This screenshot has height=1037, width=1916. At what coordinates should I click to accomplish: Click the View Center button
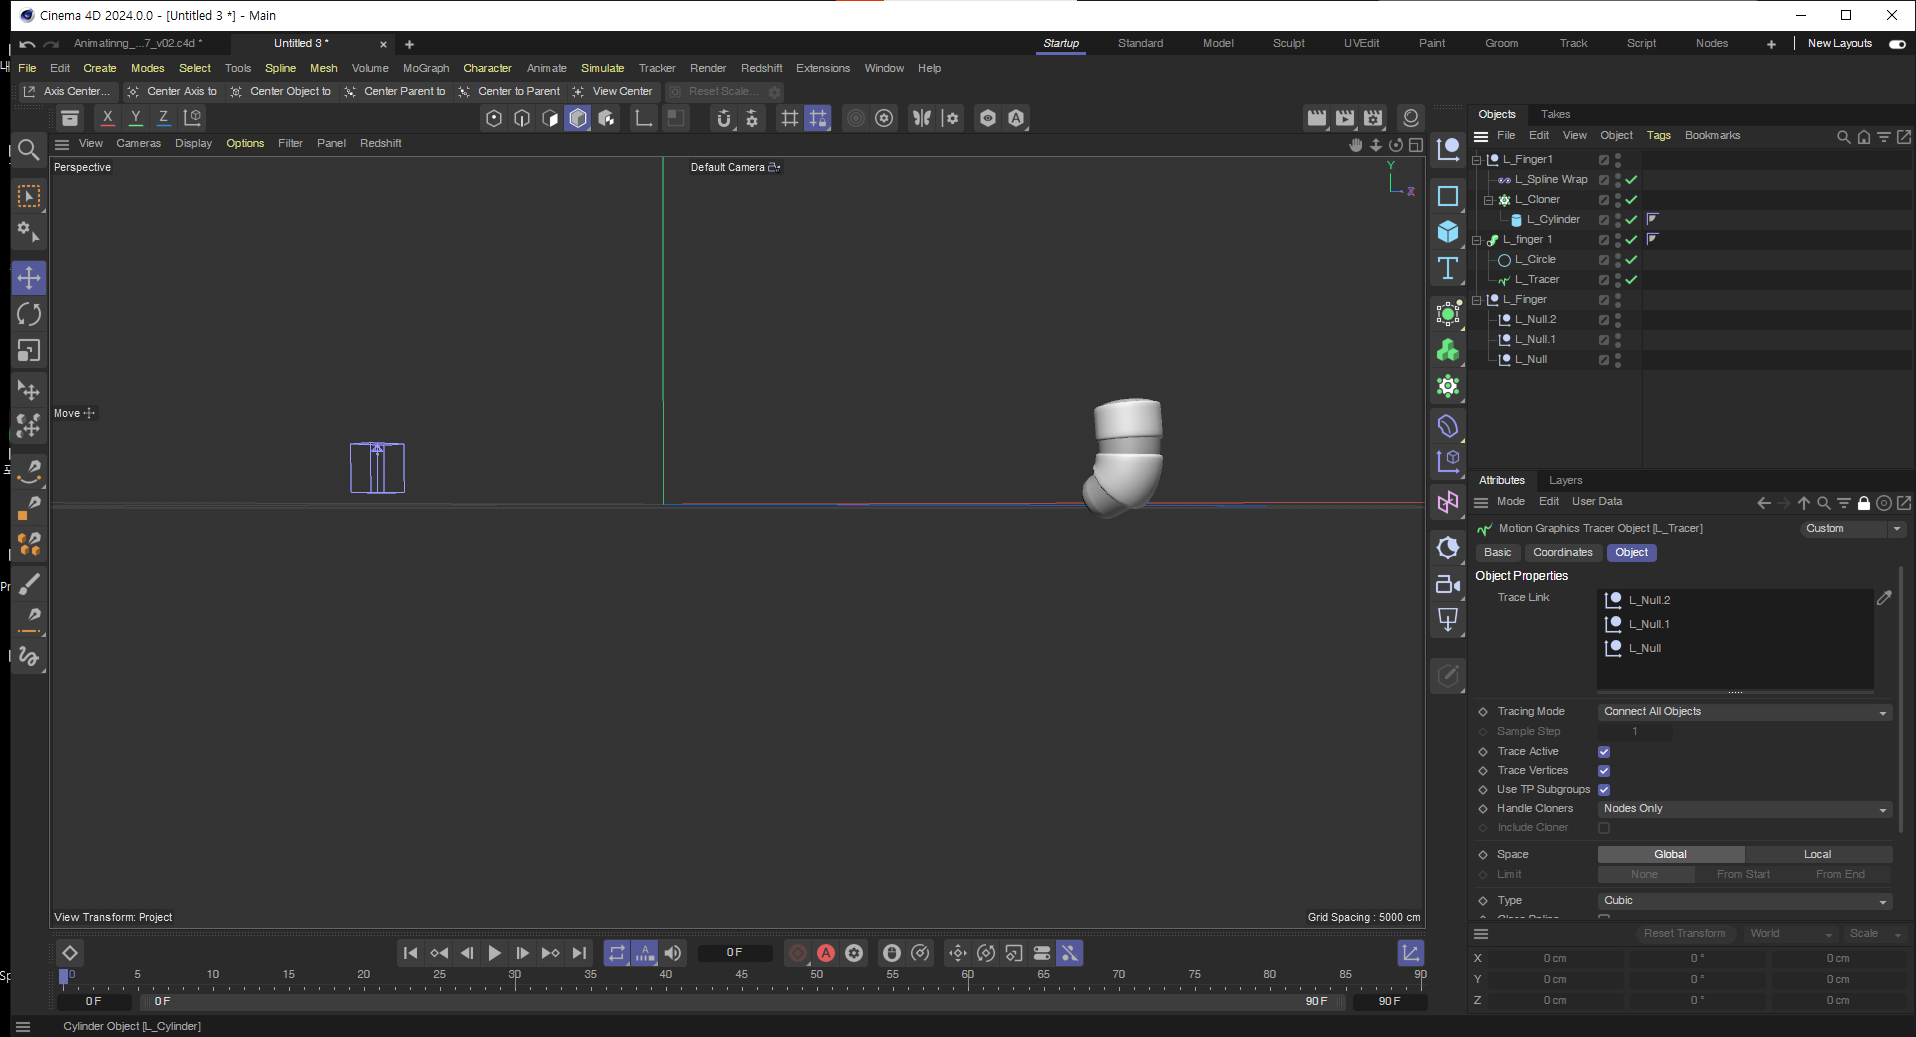613,92
